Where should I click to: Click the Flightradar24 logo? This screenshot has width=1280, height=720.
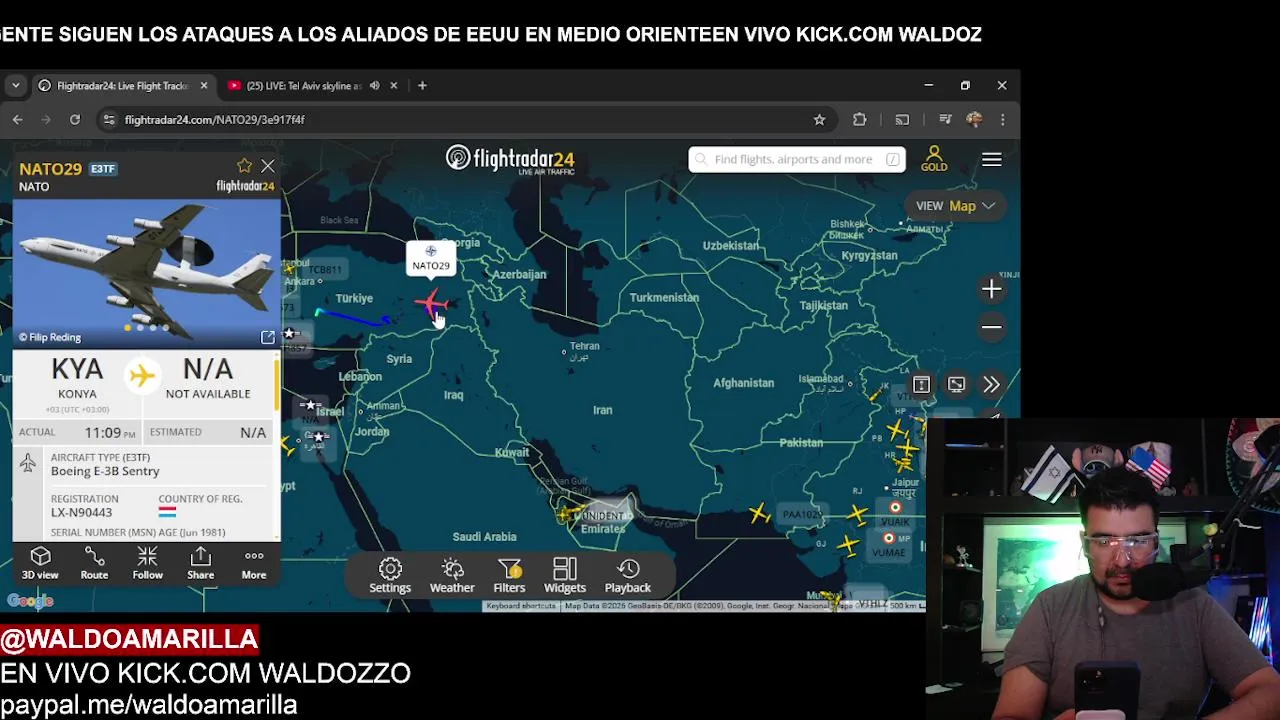[510, 159]
